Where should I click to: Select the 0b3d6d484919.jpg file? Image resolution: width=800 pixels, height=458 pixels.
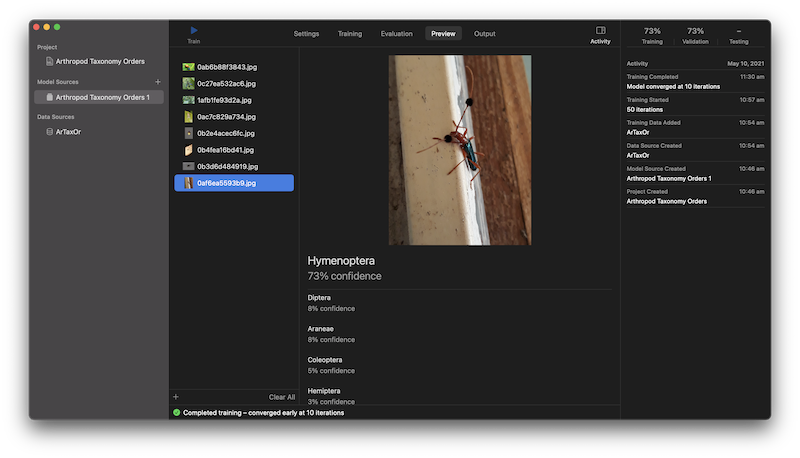[226, 166]
